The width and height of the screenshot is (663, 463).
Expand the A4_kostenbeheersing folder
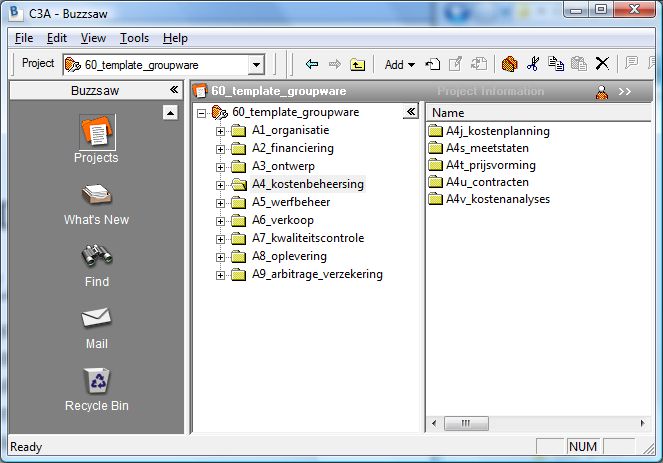[220, 185]
